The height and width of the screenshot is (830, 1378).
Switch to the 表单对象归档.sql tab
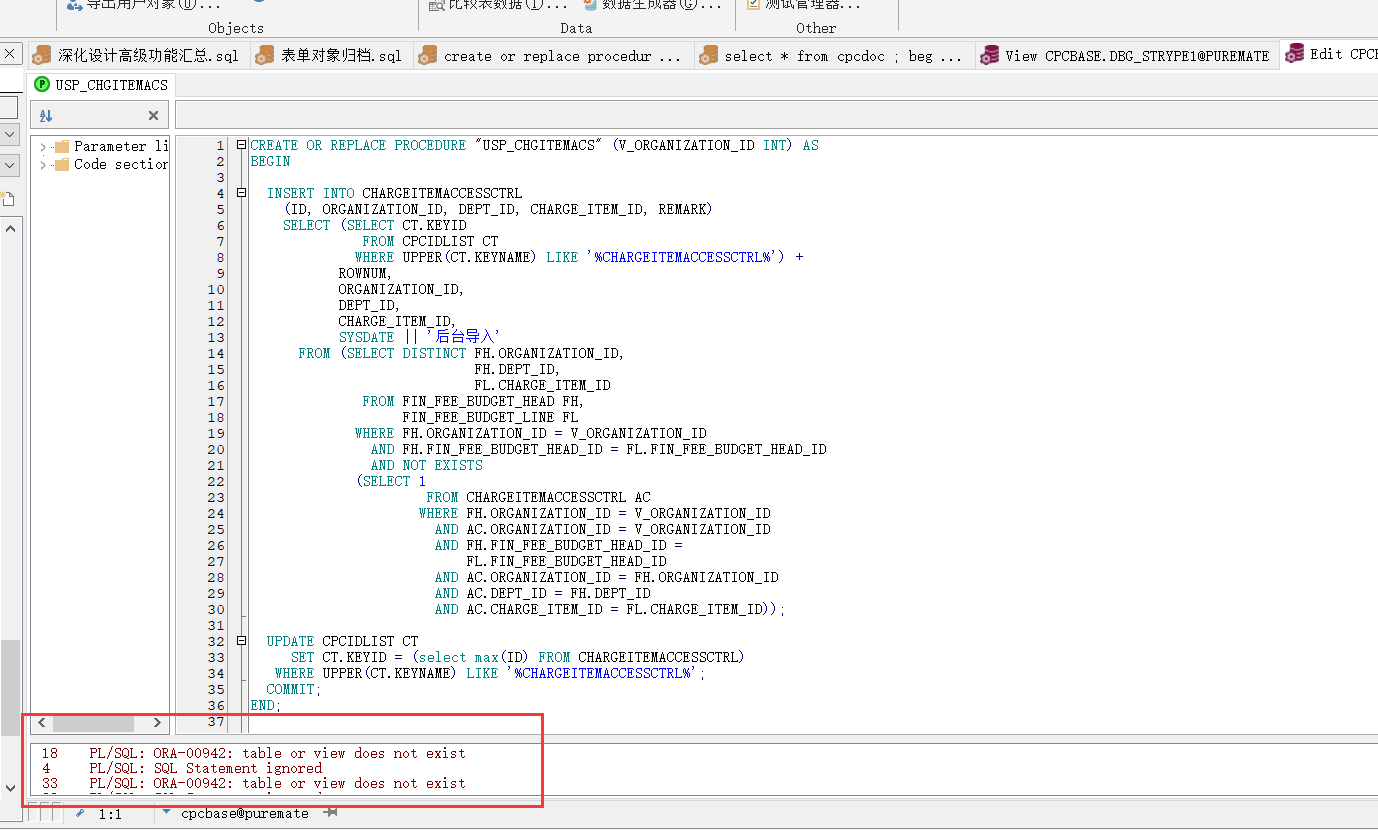pos(329,56)
